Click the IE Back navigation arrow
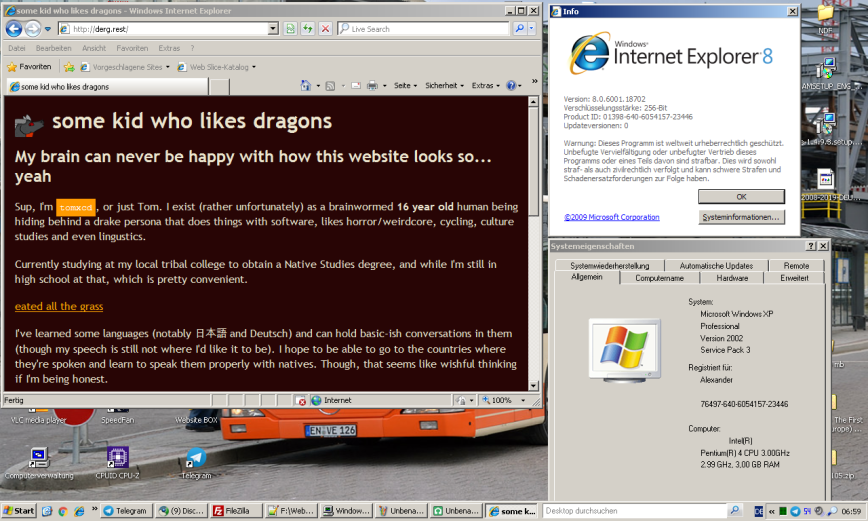The image size is (868, 521). tap(15, 29)
